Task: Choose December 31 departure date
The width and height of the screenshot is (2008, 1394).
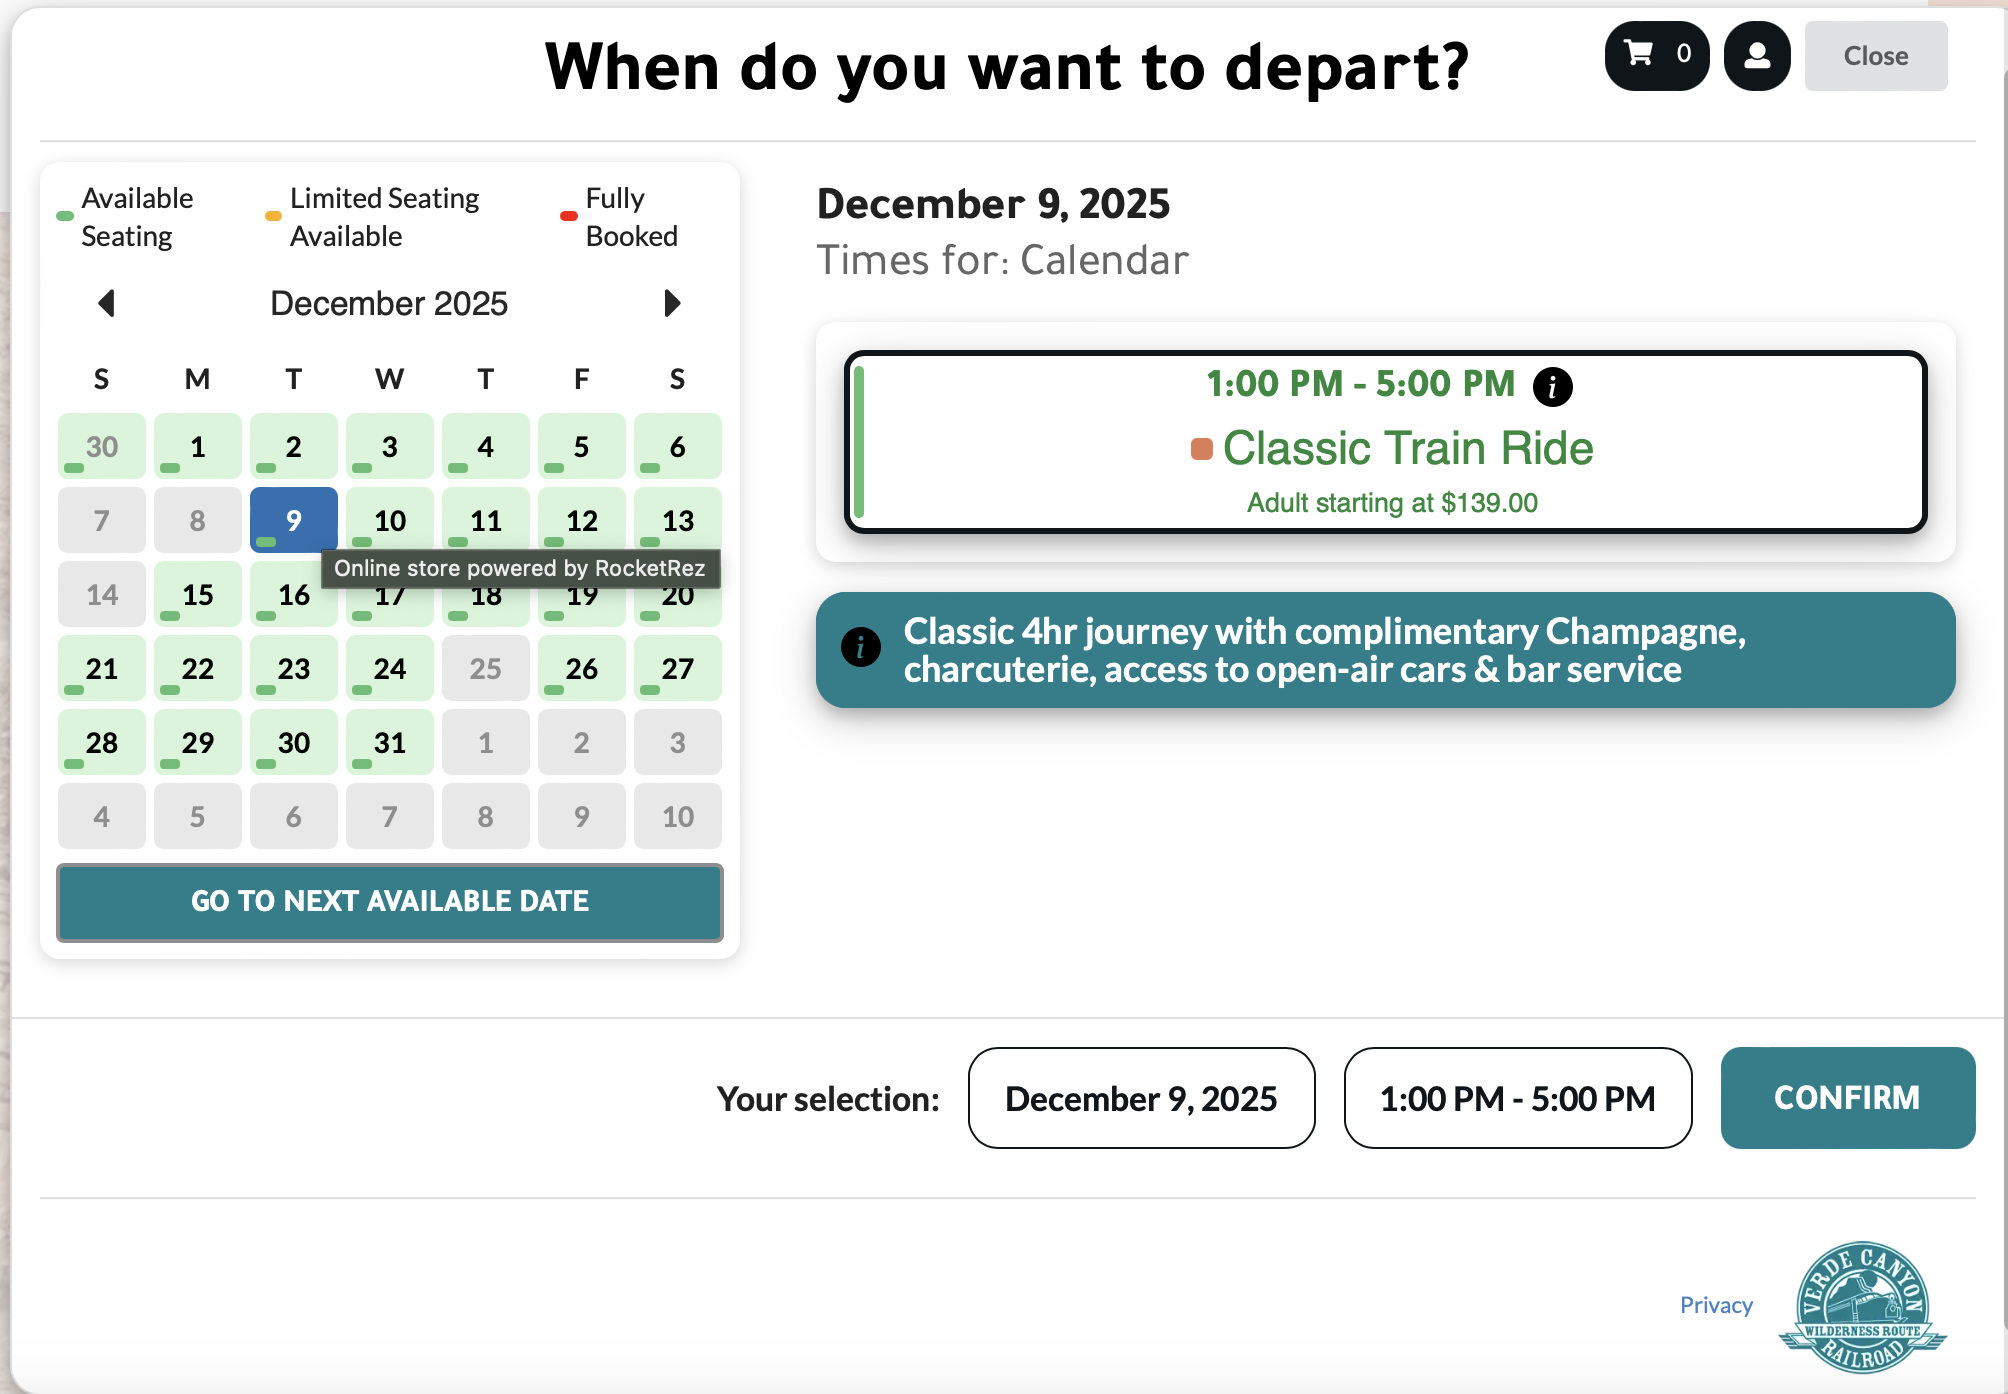Action: coord(390,742)
